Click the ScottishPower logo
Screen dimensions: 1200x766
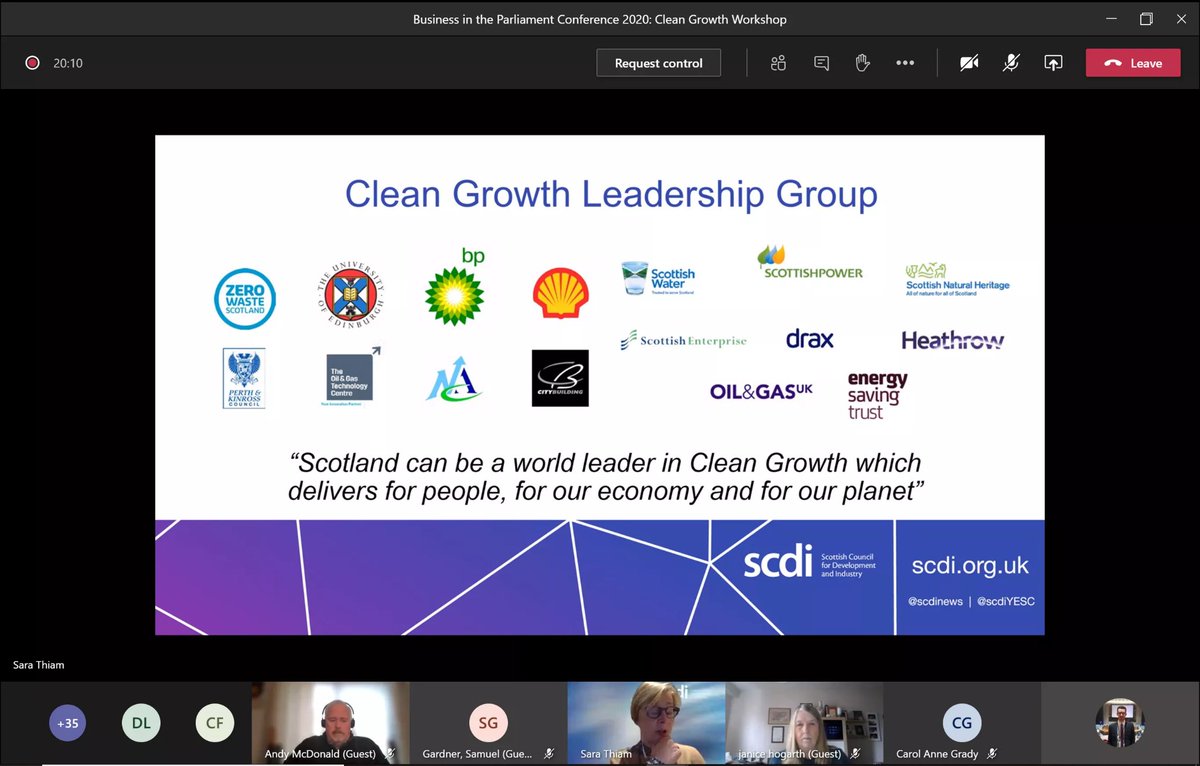(x=809, y=262)
